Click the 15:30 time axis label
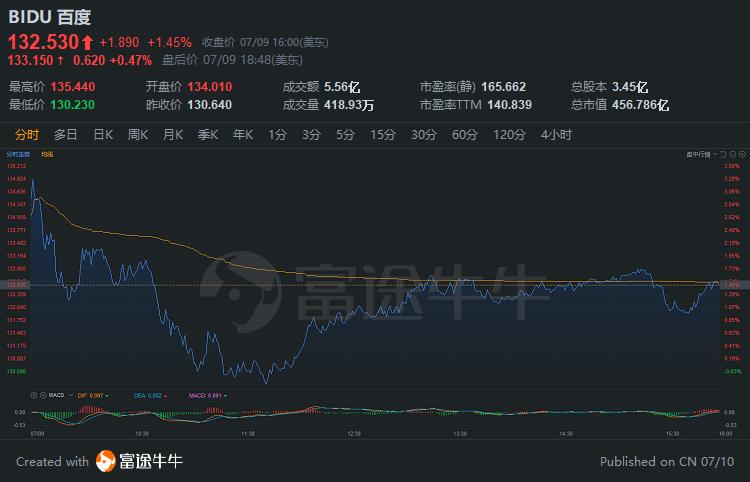This screenshot has height=482, width=750. coord(672,434)
